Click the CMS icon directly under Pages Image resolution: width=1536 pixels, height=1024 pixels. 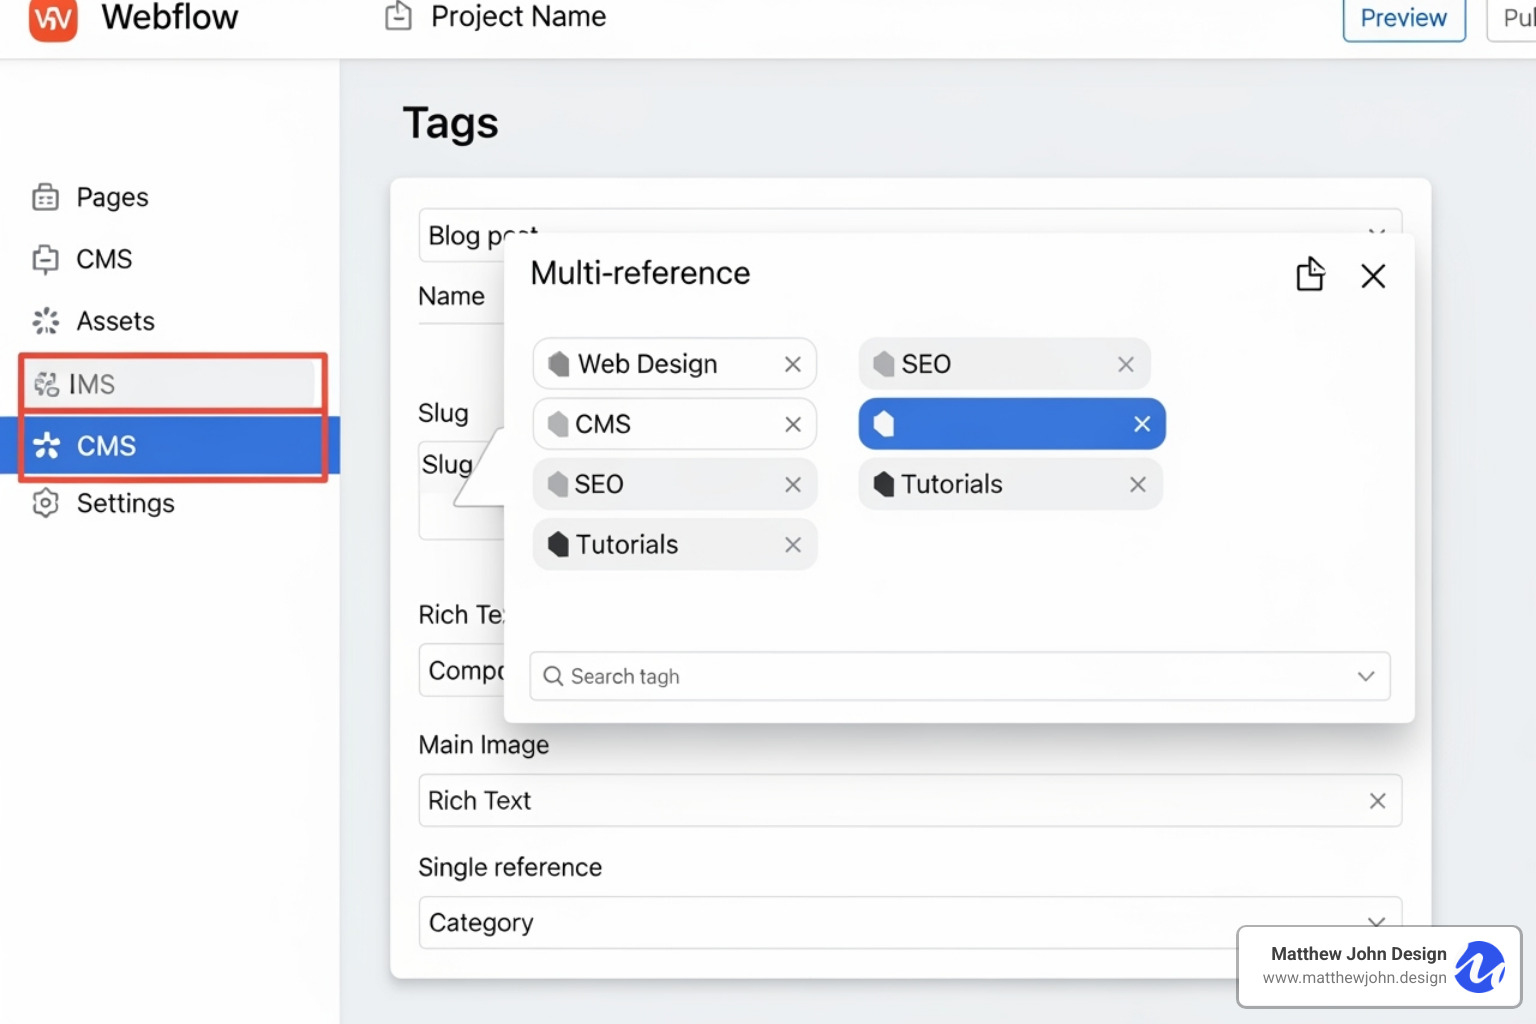pos(45,259)
